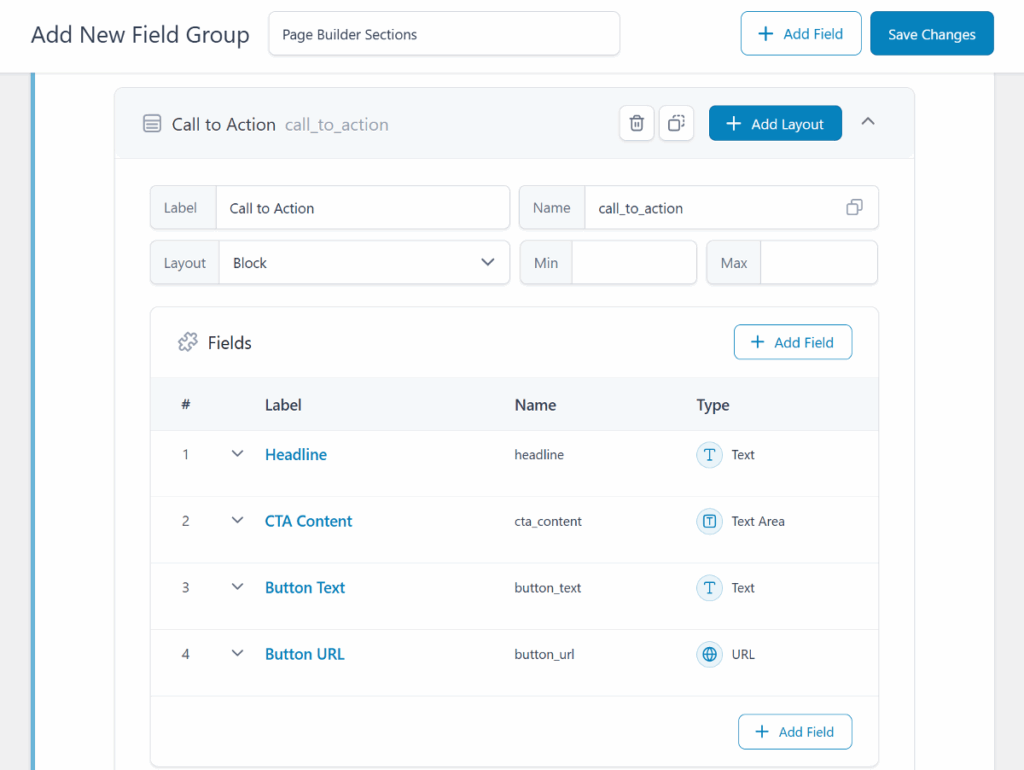
Task: Open the Button Text field link
Action: tap(305, 588)
